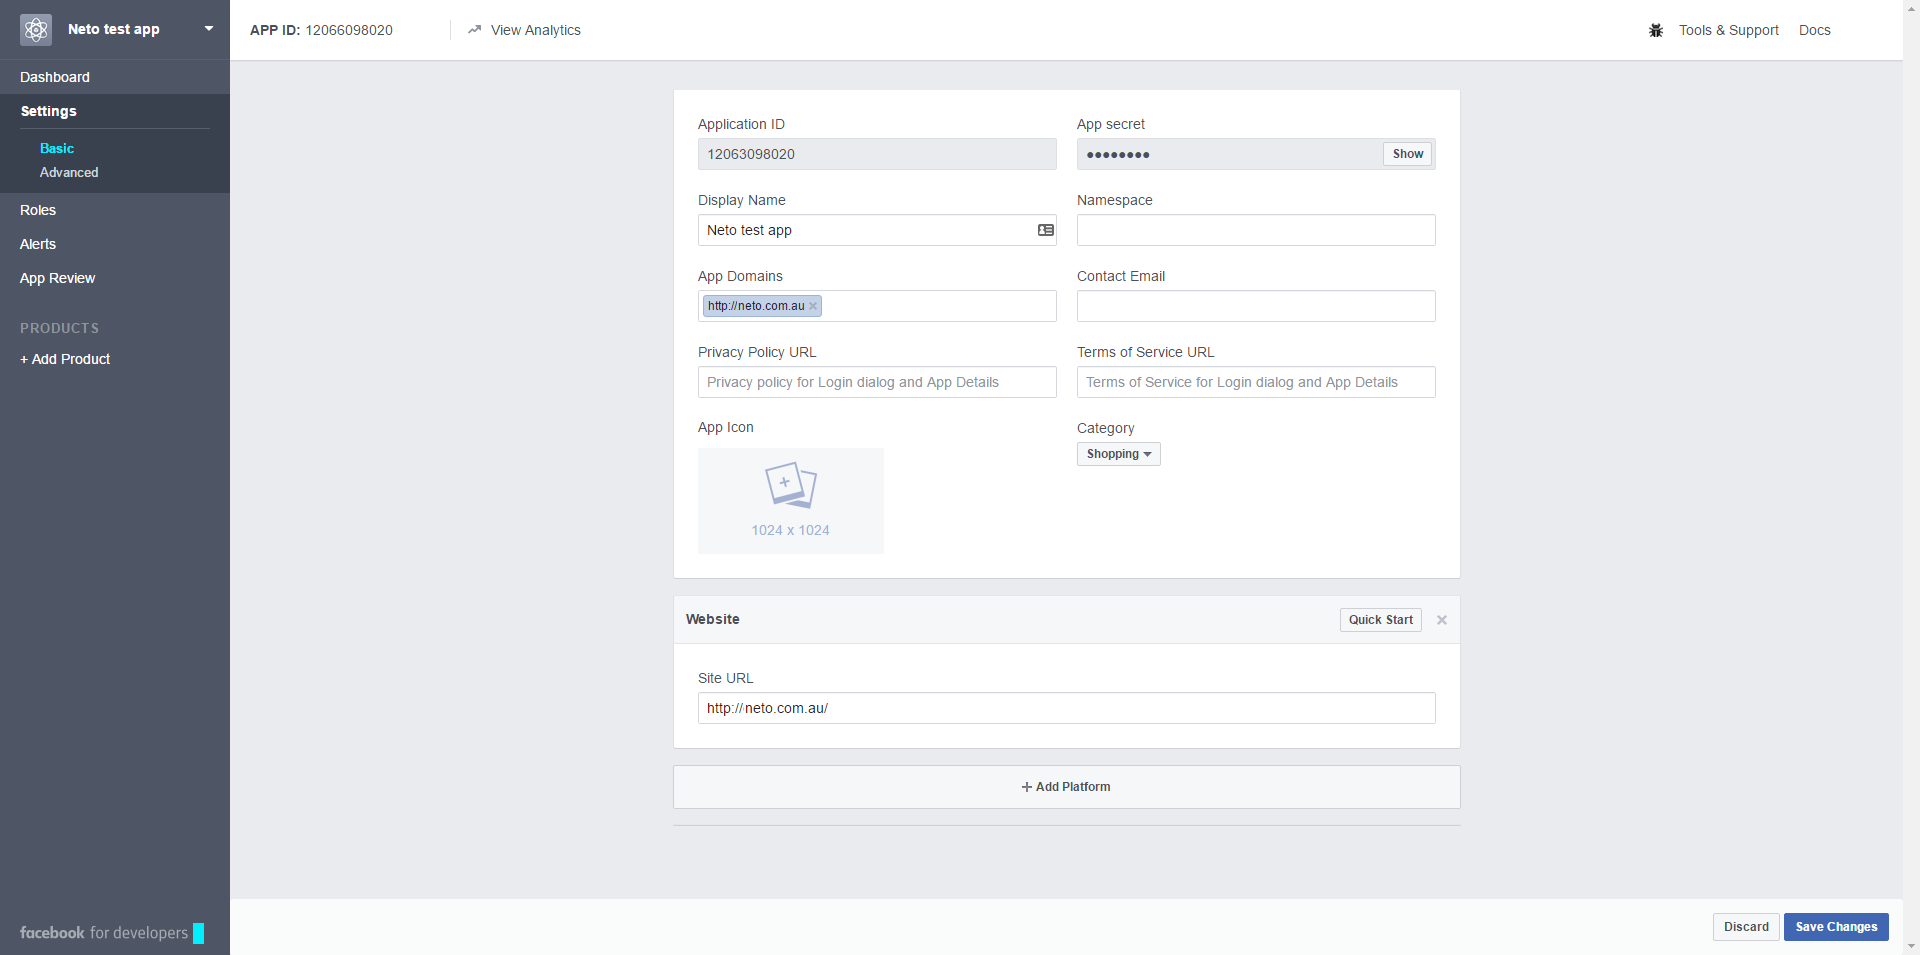This screenshot has height=955, width=1920.
Task: Discard the changes
Action: 1746,927
